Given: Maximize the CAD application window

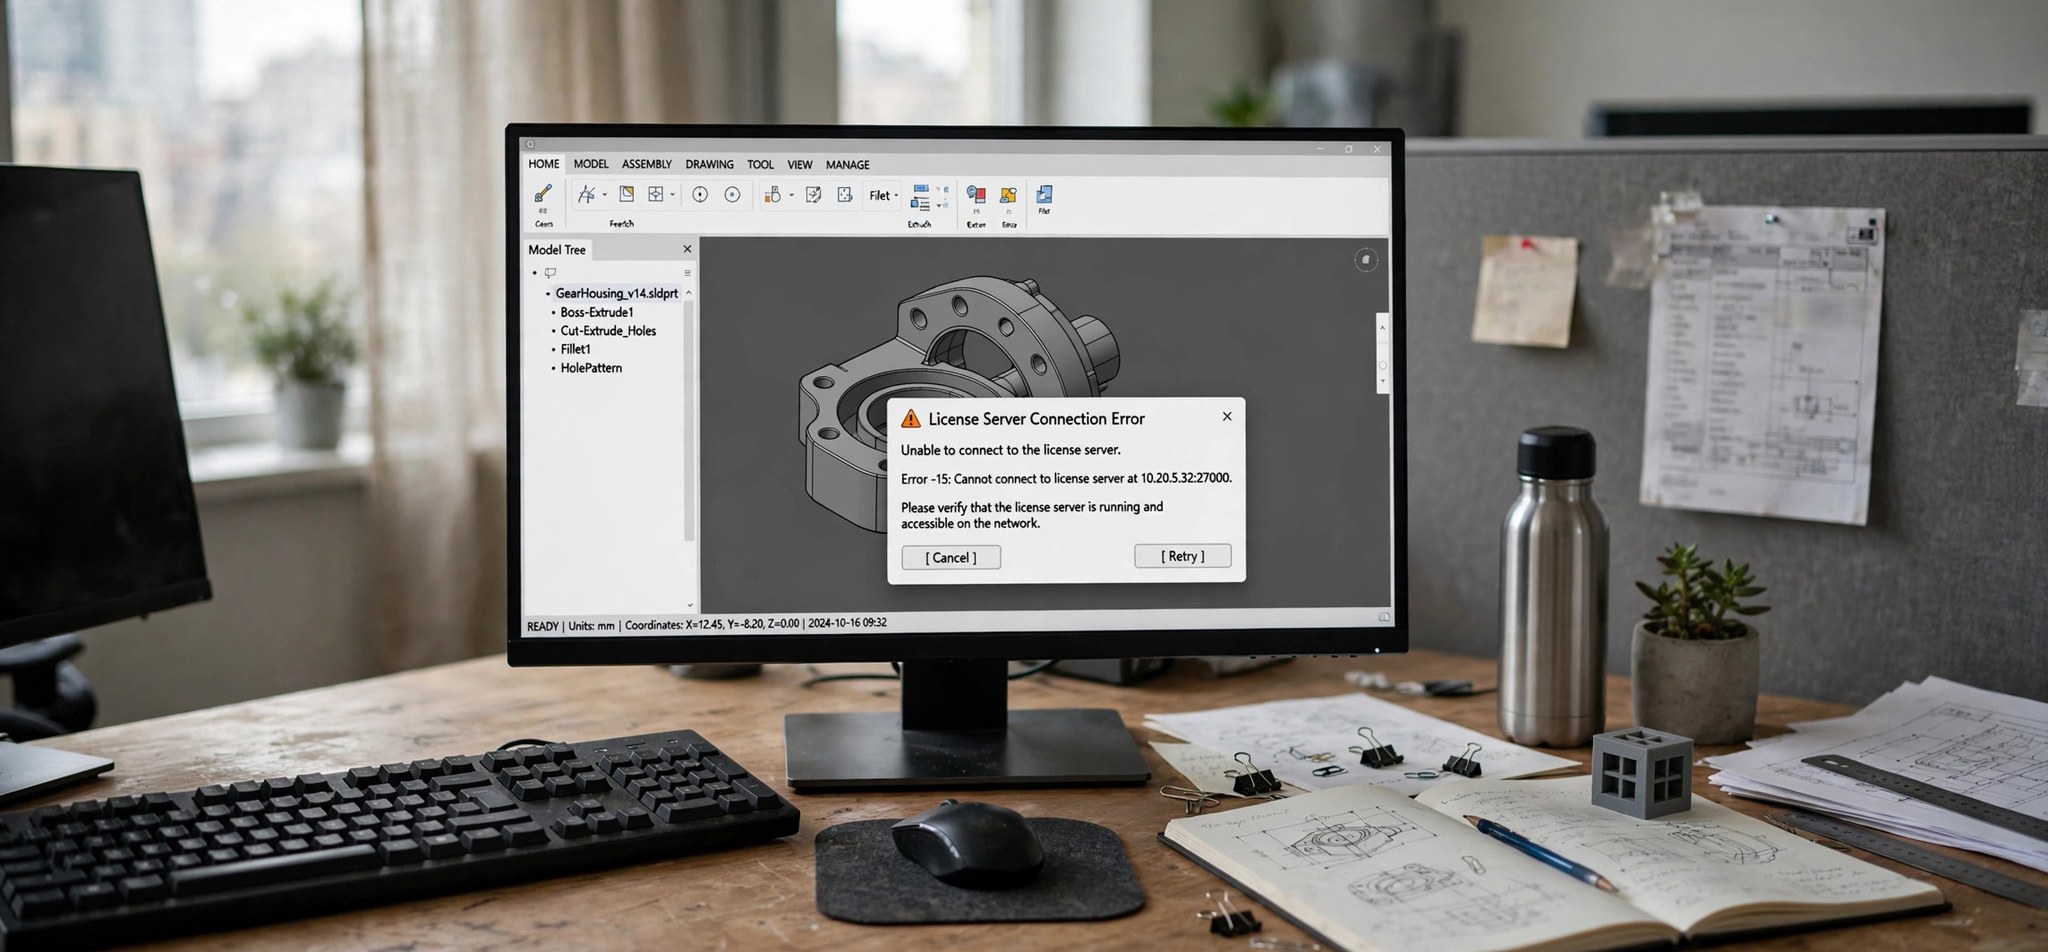Looking at the screenshot, I should point(1349,148).
